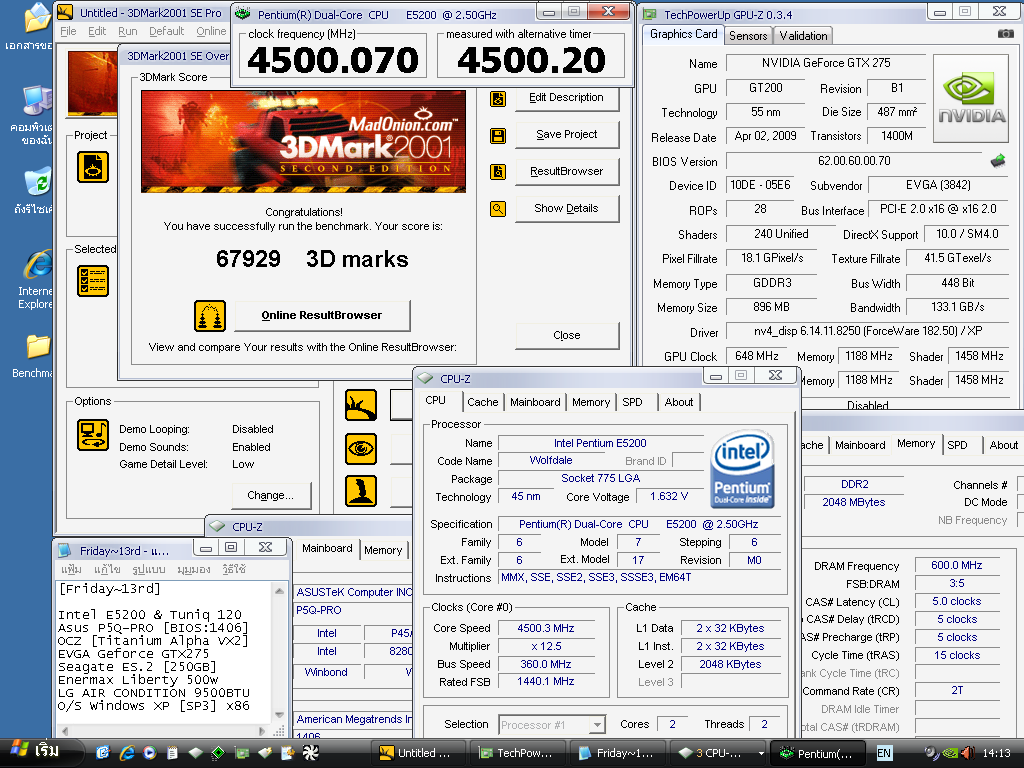The height and width of the screenshot is (768, 1024).
Task: Launch Internet Explorer from quick launch
Action: [x=127, y=752]
